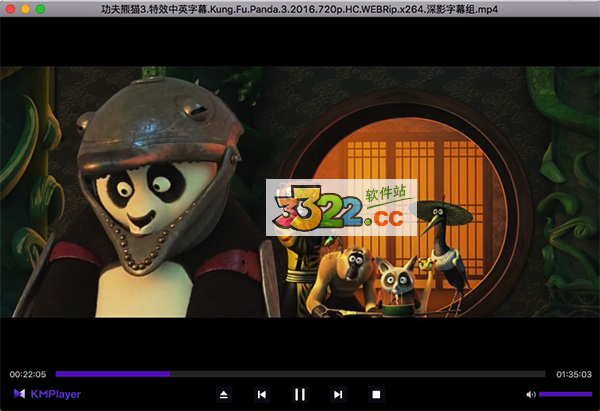Maximize the KMPlayer window with green button
The width and height of the screenshot is (600, 411).
pos(40,9)
